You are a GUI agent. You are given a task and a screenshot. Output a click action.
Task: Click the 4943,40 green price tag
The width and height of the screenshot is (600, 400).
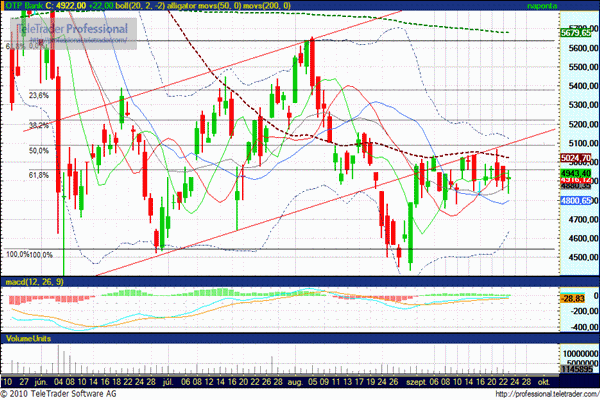click(577, 172)
